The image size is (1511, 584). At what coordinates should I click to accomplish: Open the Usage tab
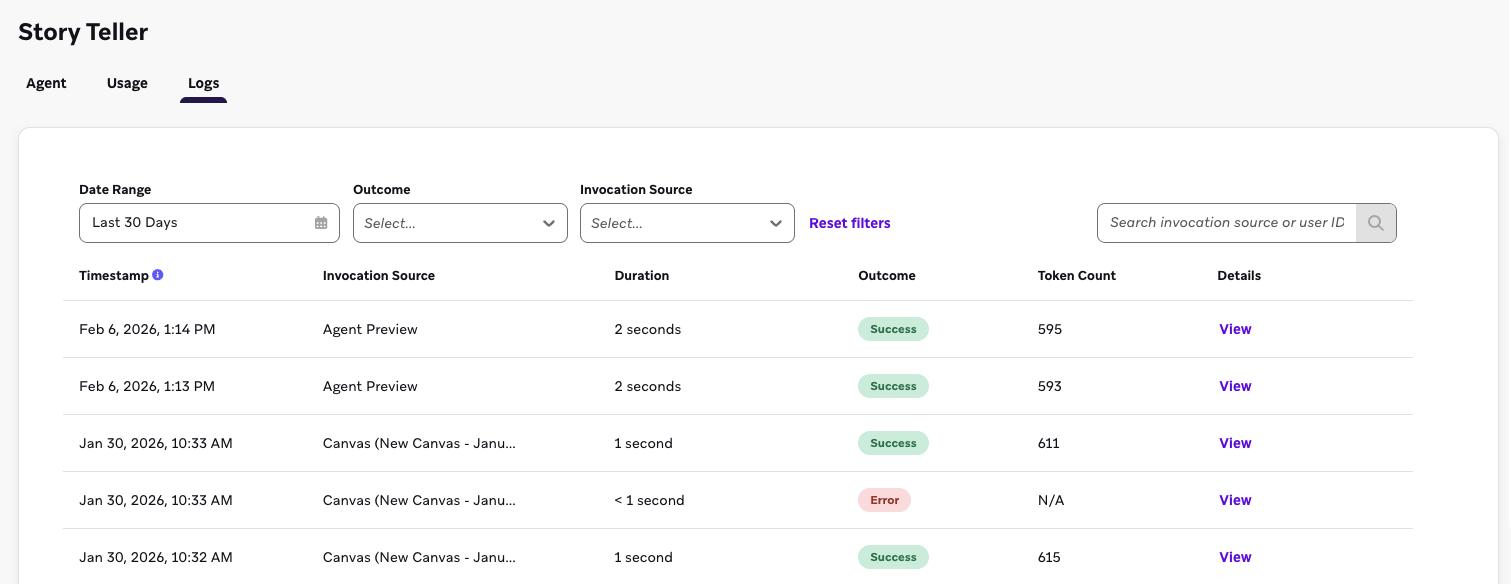tap(127, 83)
